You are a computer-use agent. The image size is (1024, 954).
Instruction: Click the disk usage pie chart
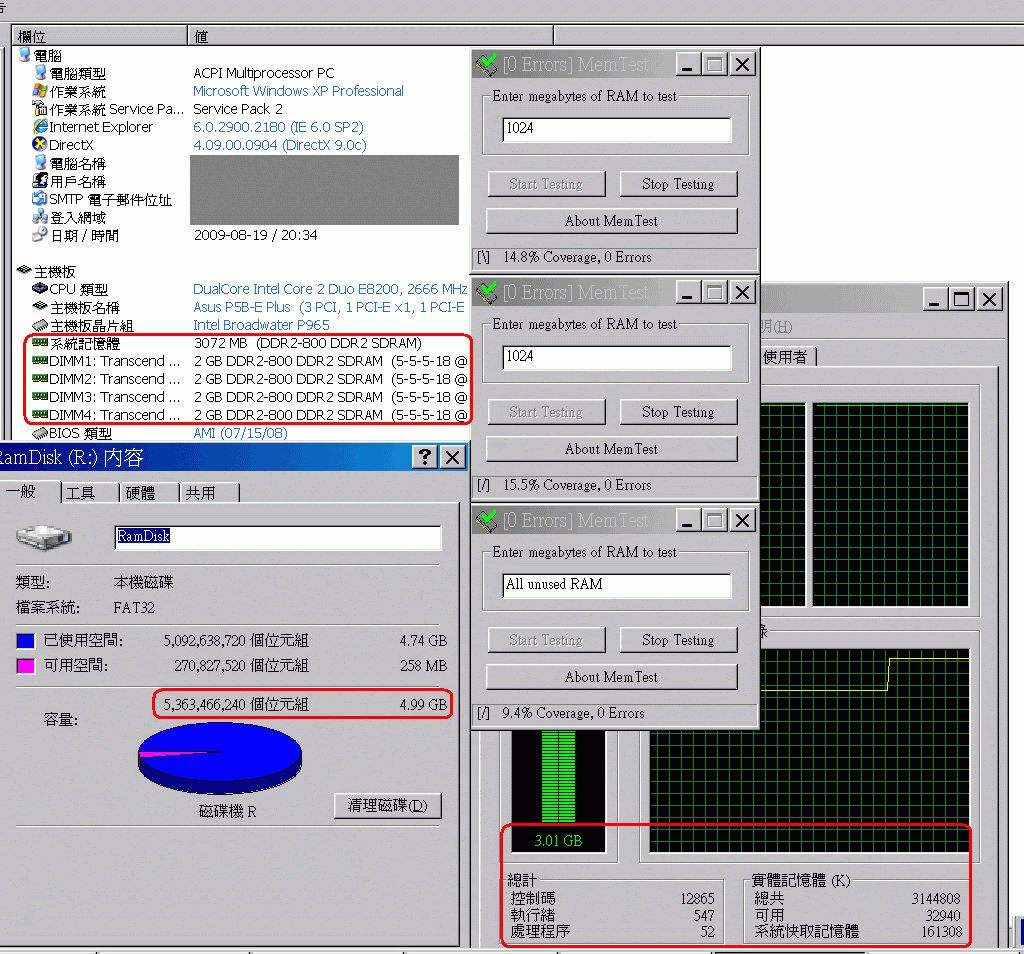coord(220,757)
